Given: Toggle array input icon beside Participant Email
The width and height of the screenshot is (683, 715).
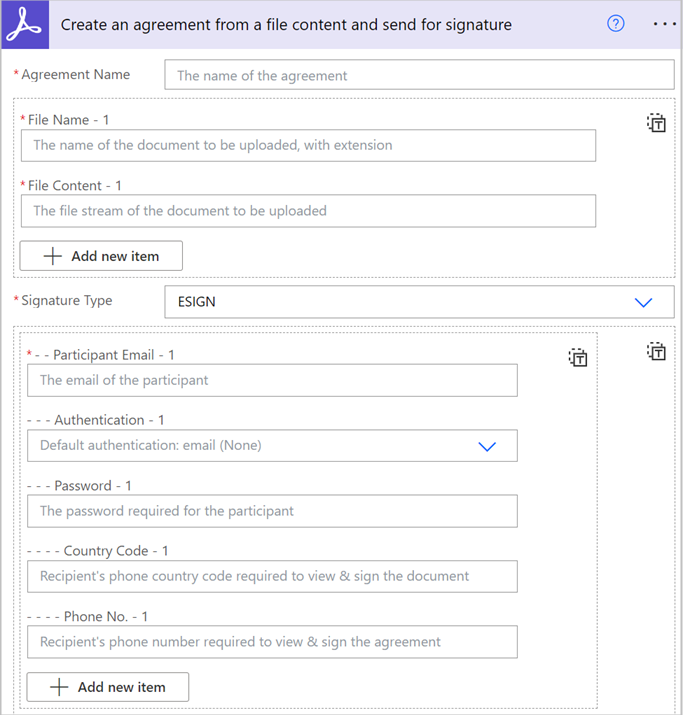Looking at the screenshot, I should (578, 358).
